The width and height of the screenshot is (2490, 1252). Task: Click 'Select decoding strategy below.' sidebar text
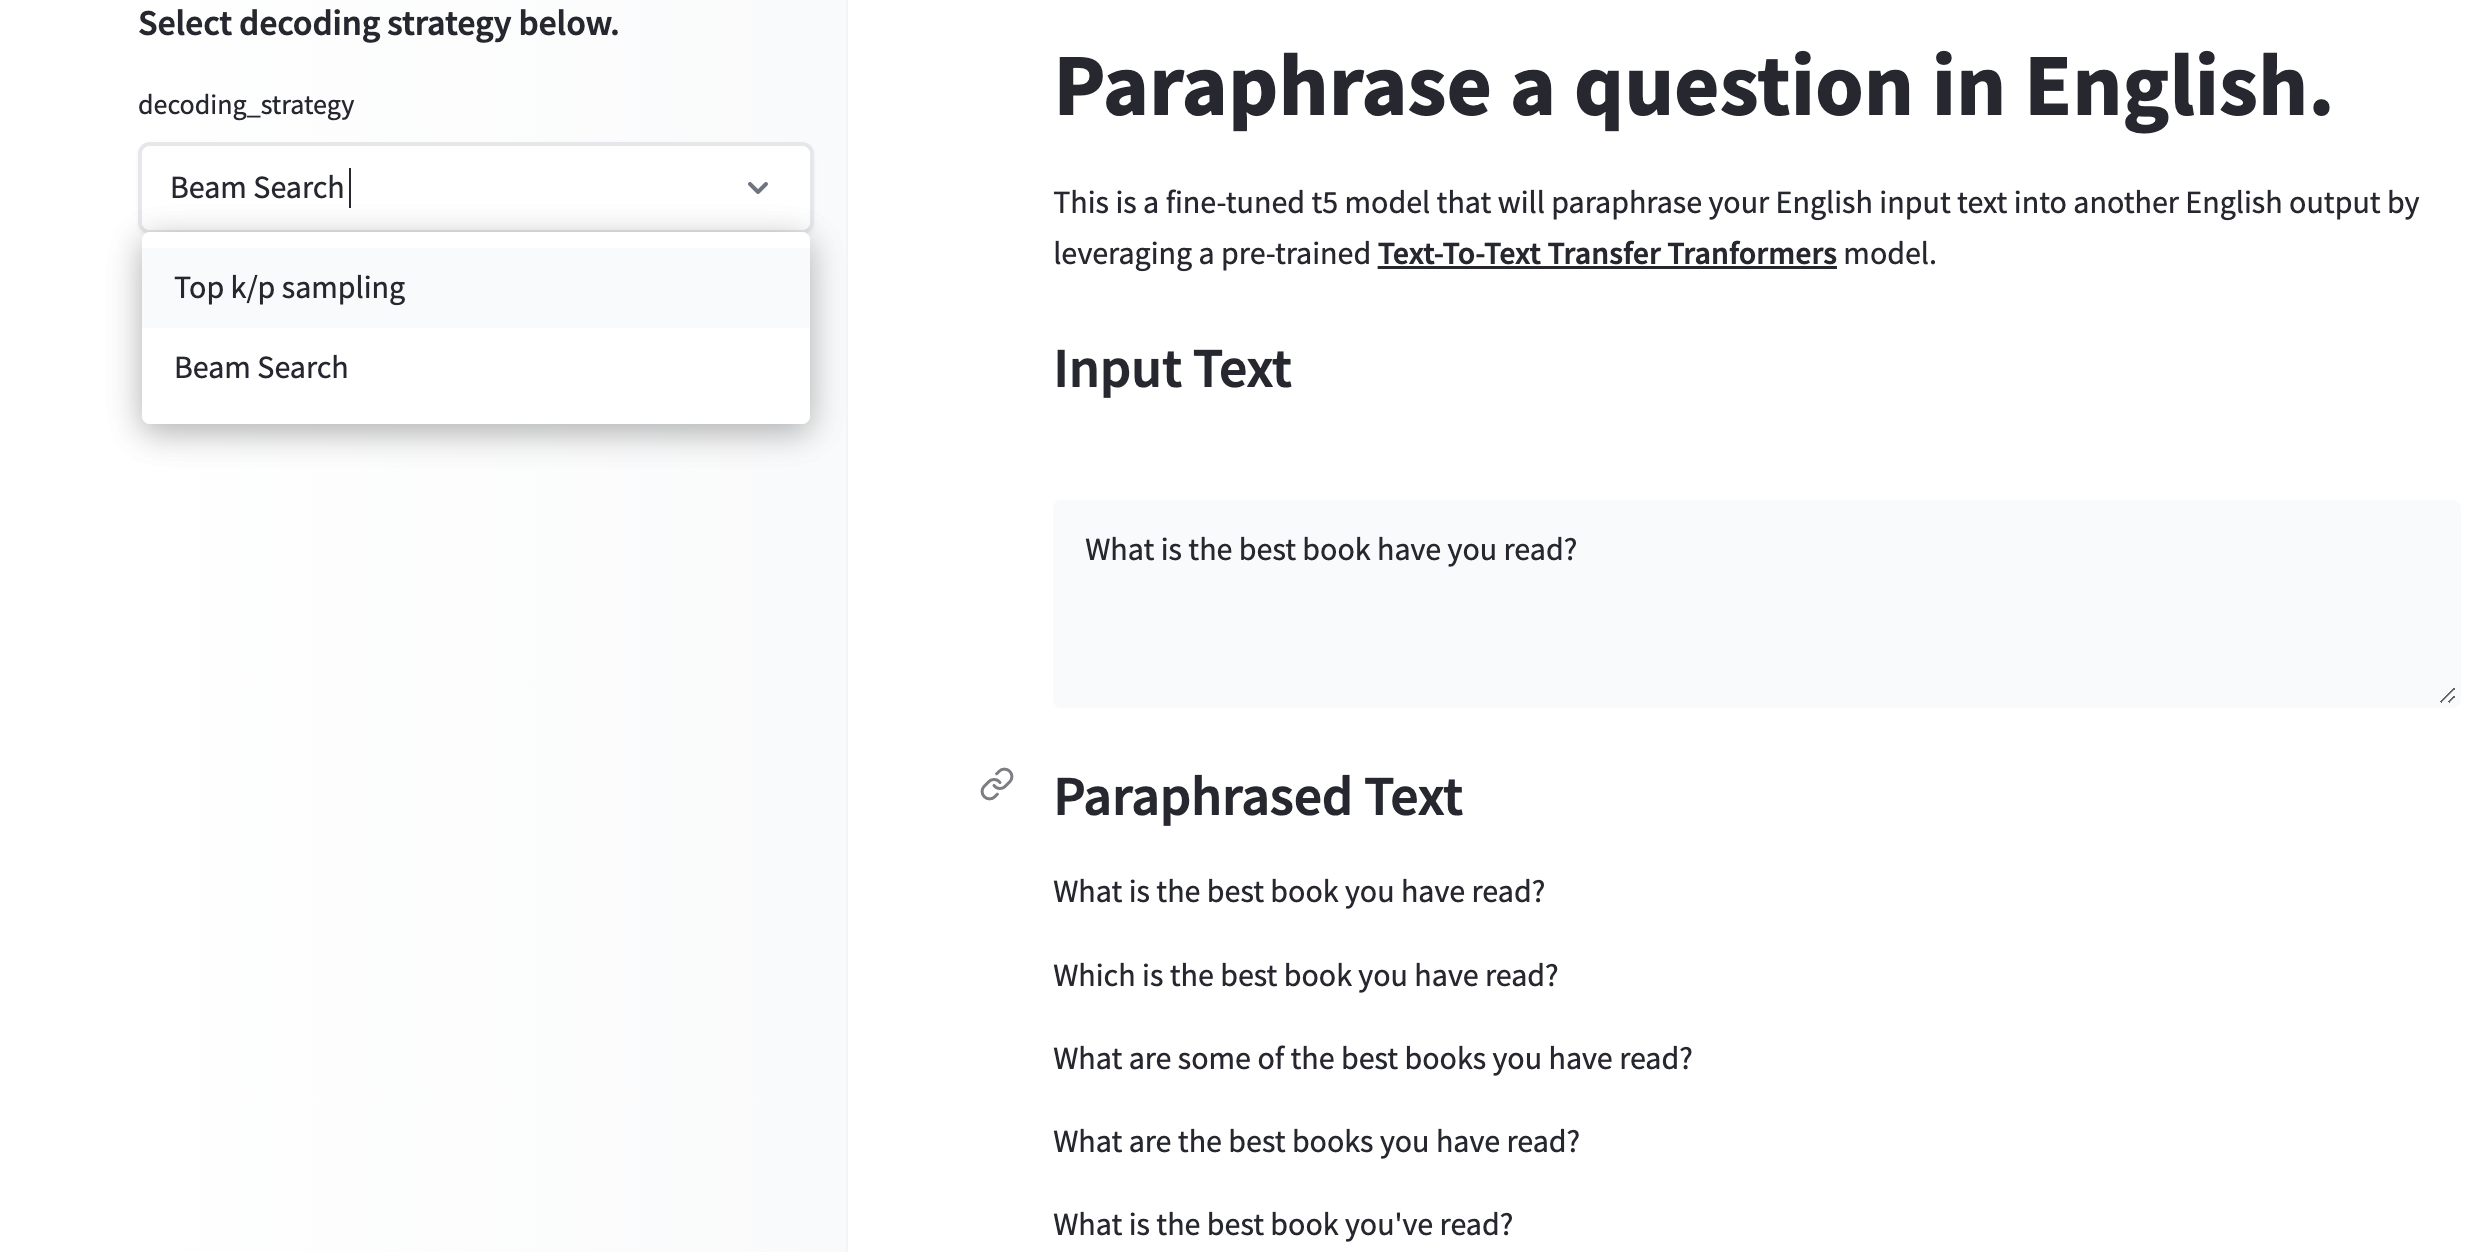pyautogui.click(x=378, y=23)
